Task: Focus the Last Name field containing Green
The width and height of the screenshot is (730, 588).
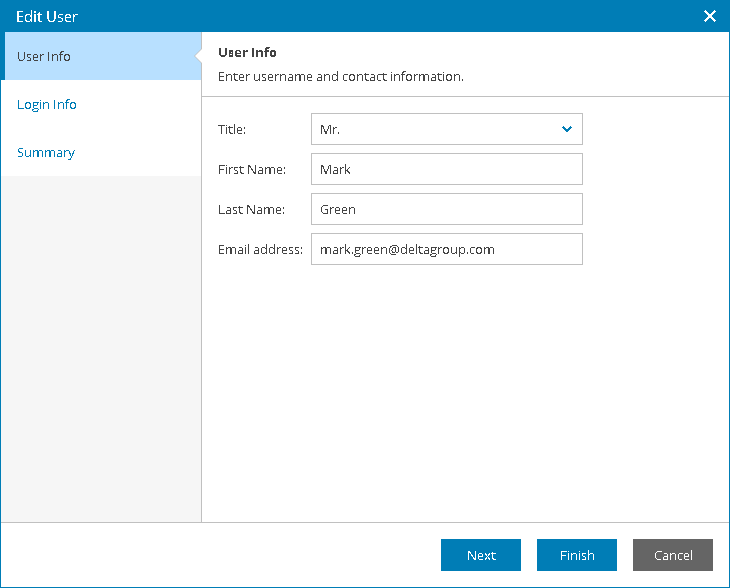Action: [446, 209]
